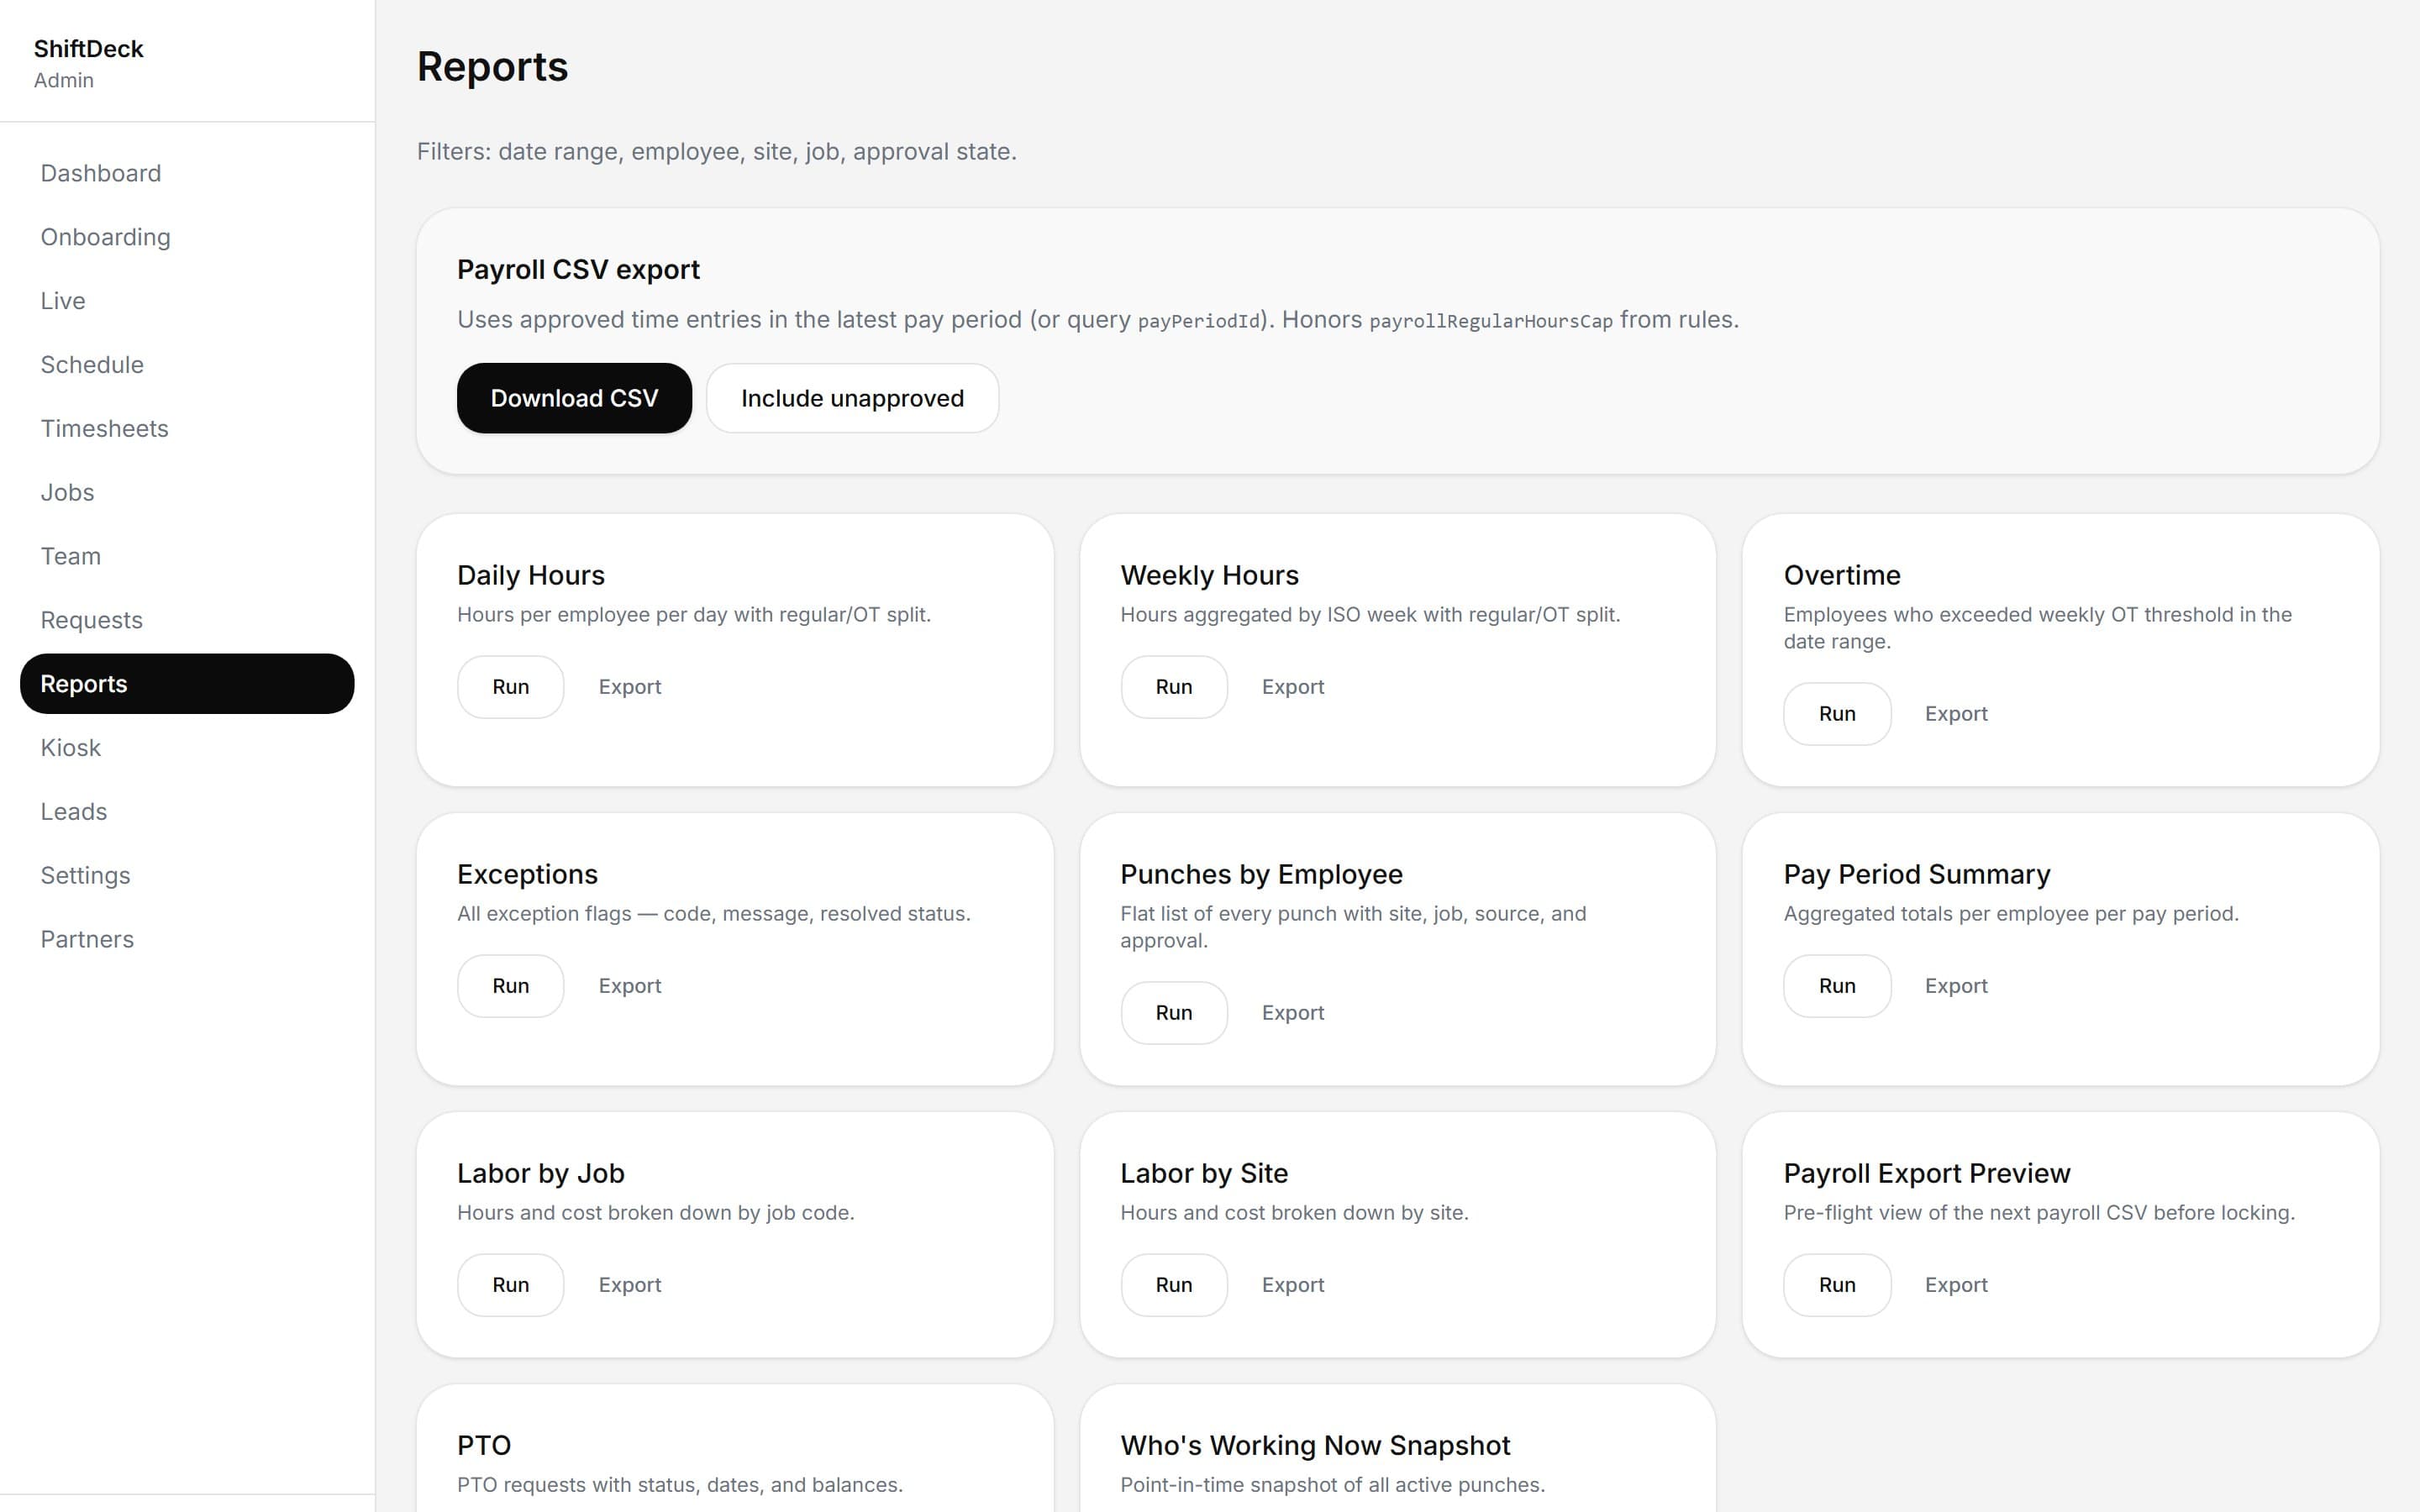
Task: Navigate to Leads
Action: click(x=187, y=812)
